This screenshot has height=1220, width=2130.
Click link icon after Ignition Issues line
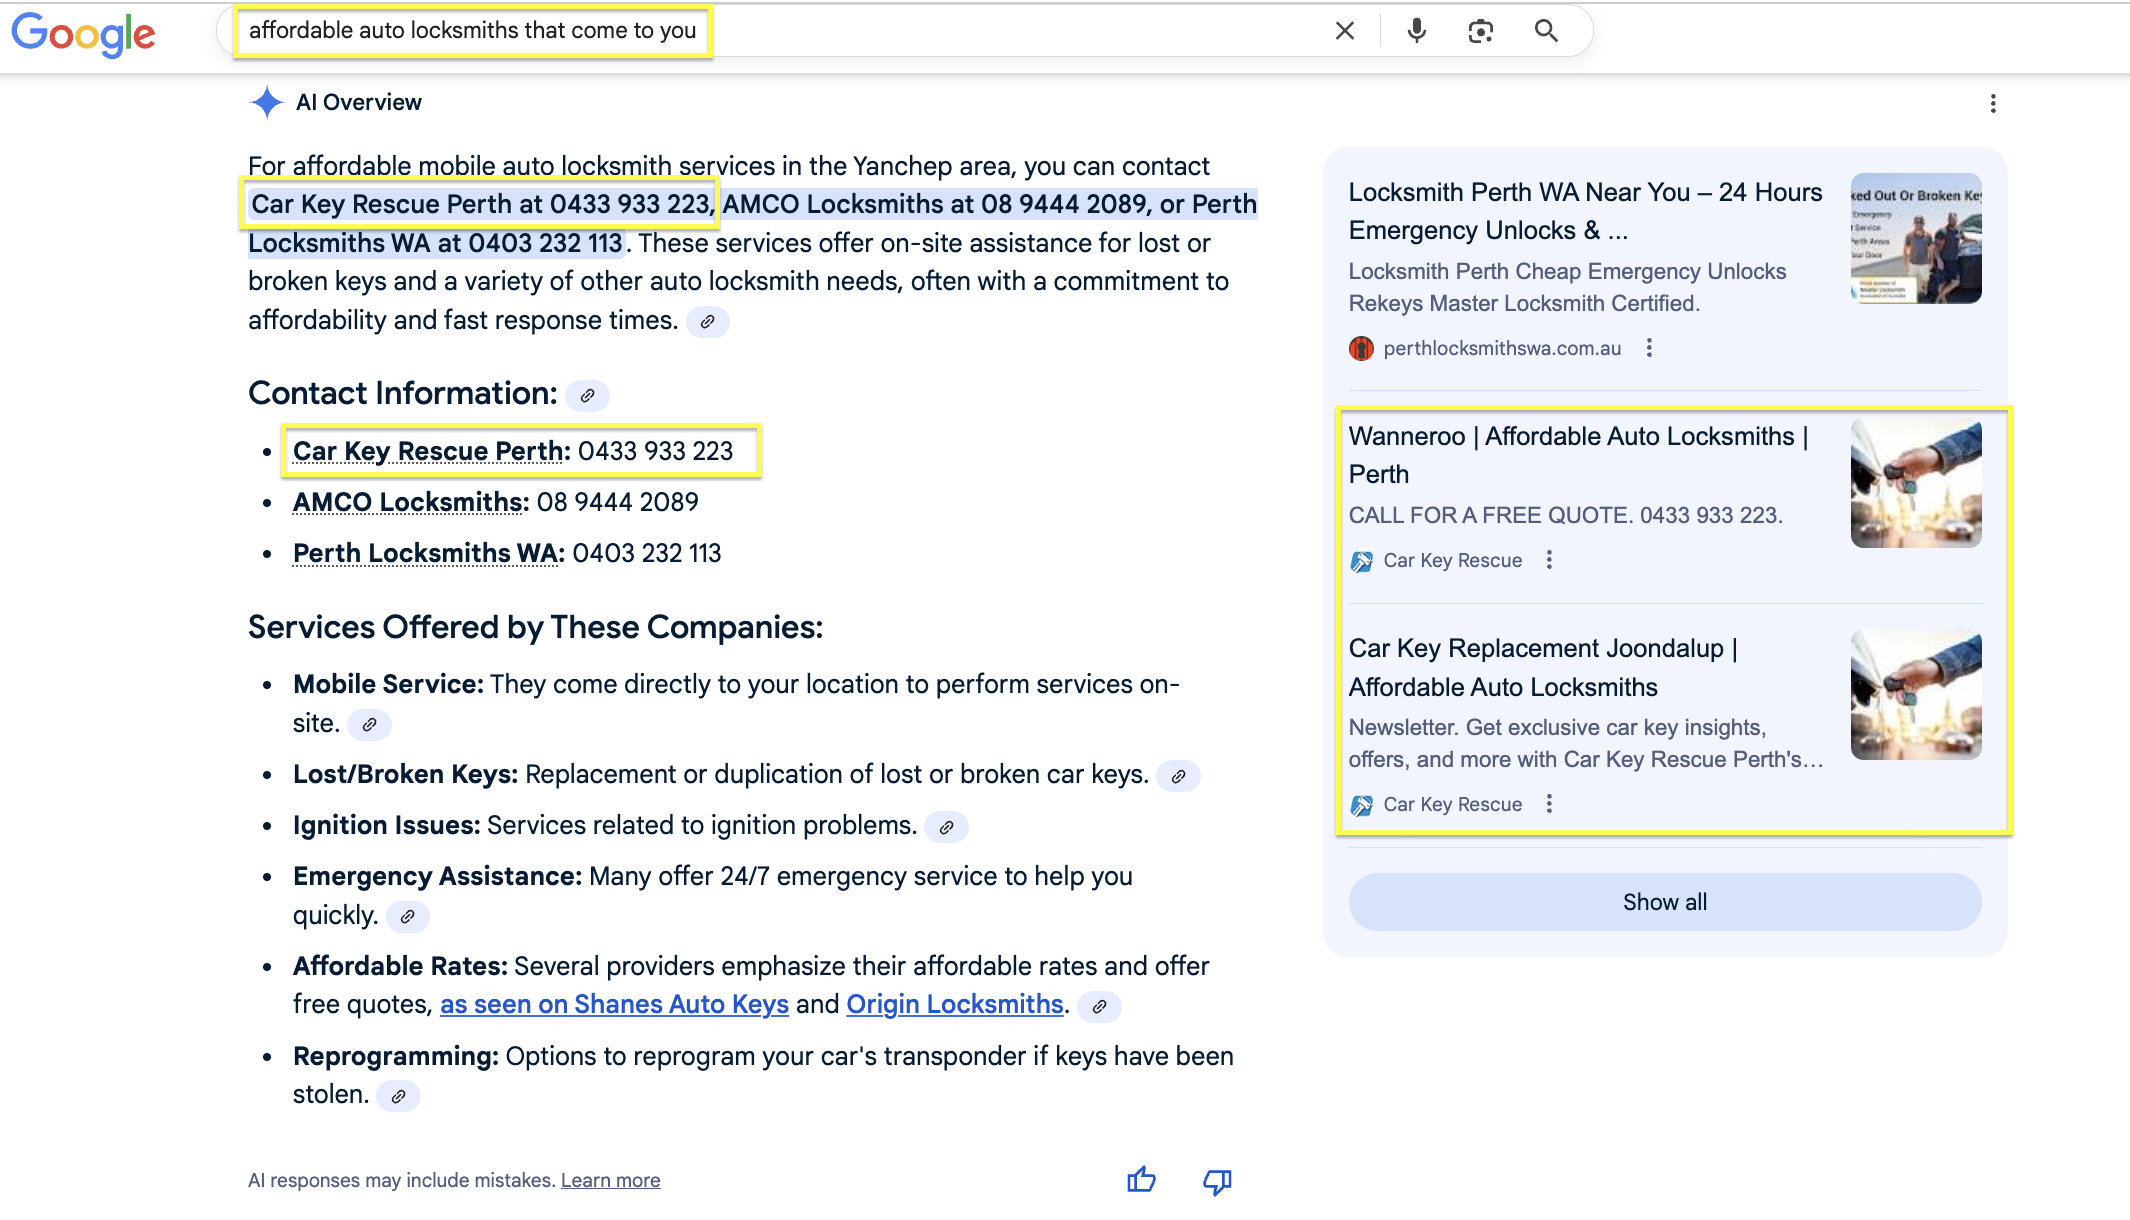[946, 827]
